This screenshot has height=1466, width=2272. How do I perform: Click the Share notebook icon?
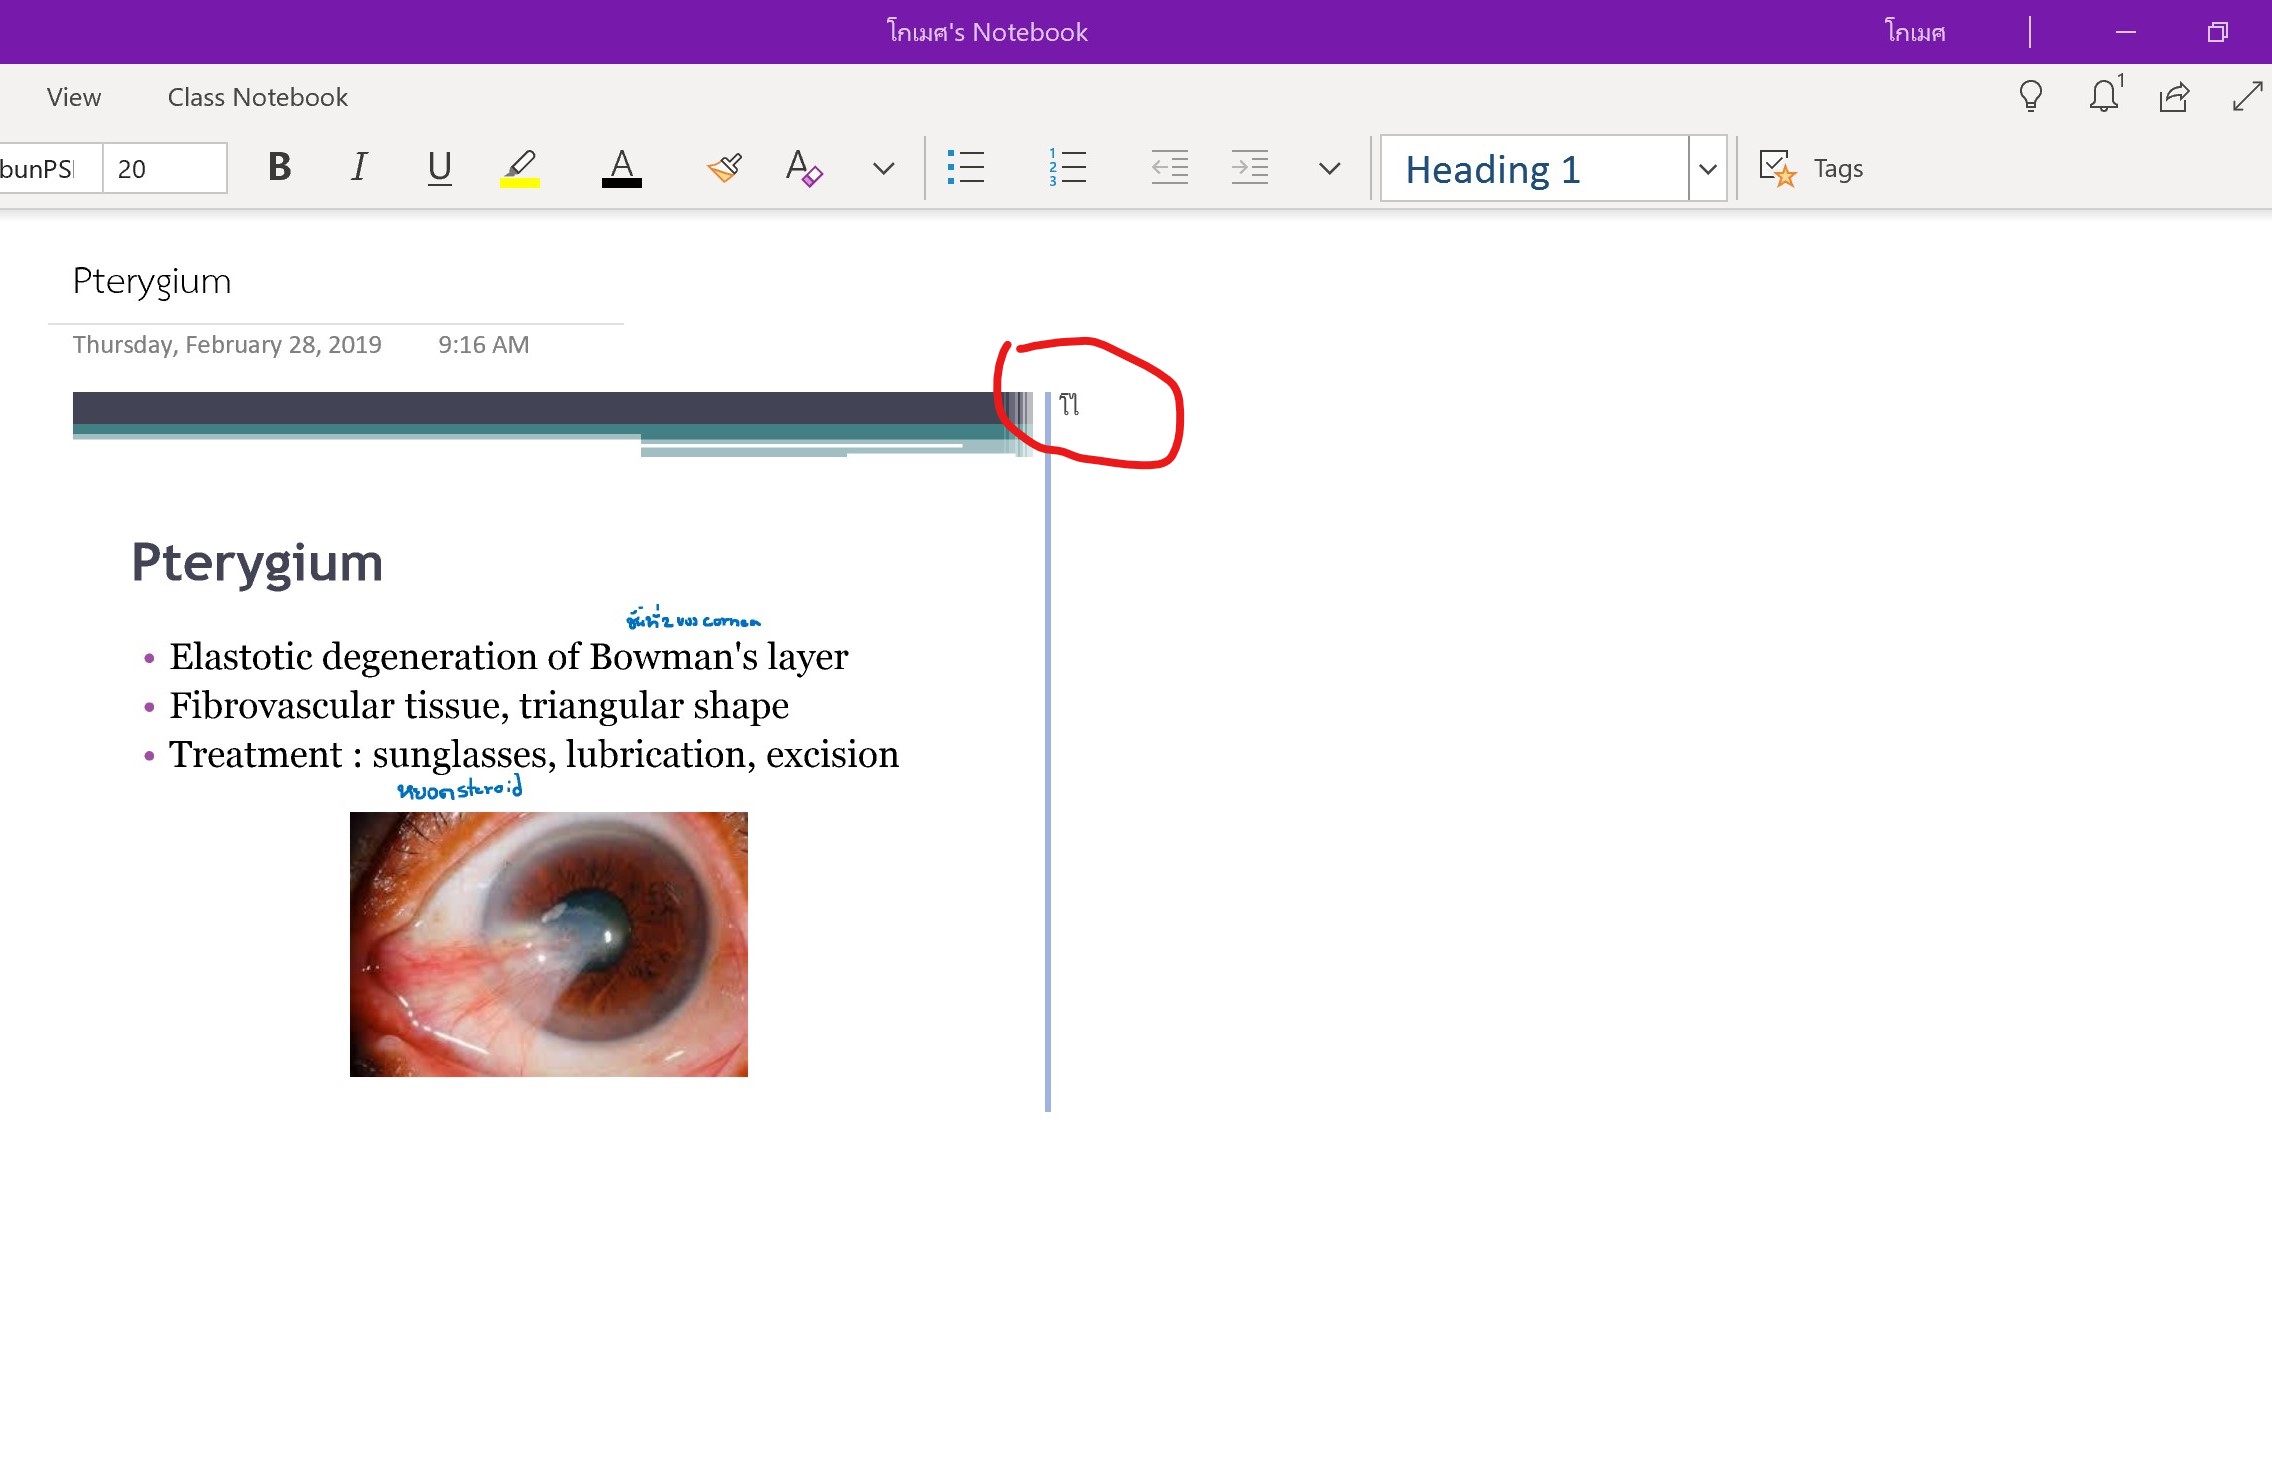coord(2174,97)
